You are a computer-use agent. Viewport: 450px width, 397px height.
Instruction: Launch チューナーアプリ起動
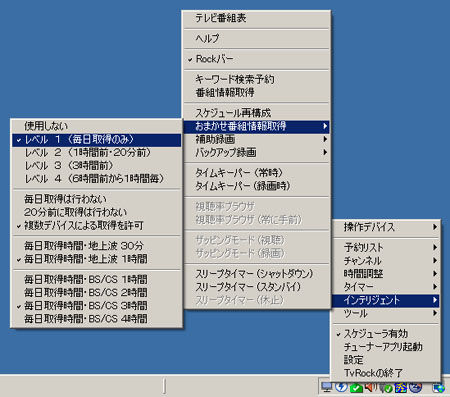[x=385, y=347]
